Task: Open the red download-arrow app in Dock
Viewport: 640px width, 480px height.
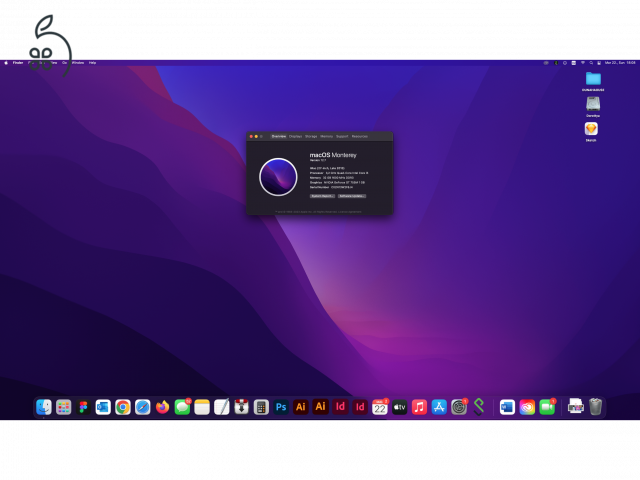Action: click(x=242, y=407)
